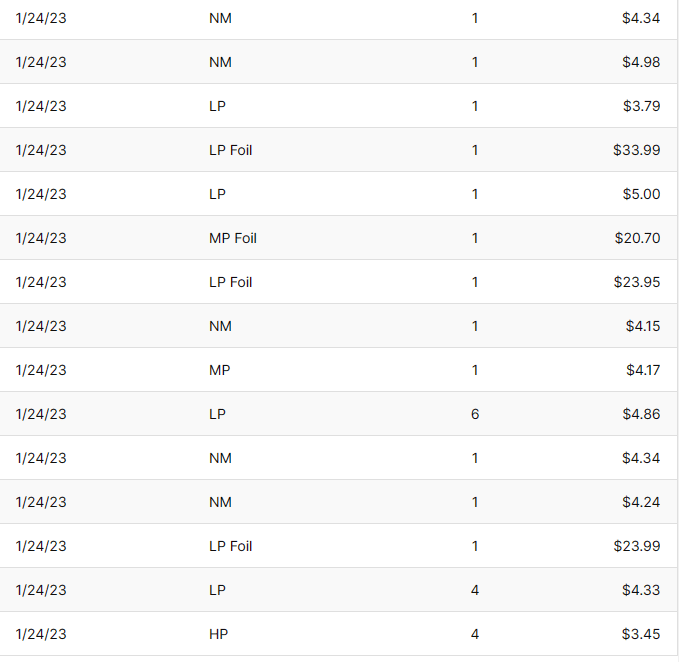Click the $4.15 price cell
The image size is (679, 662).
tap(640, 326)
